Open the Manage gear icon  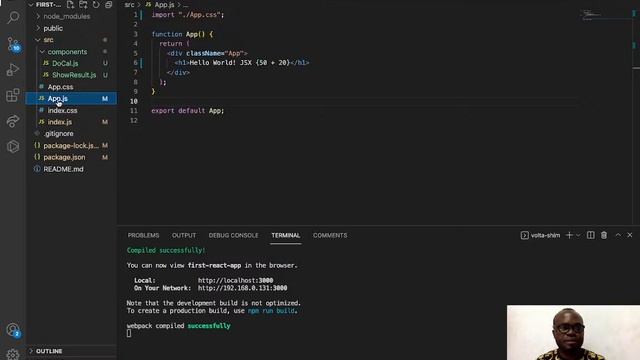point(13,354)
